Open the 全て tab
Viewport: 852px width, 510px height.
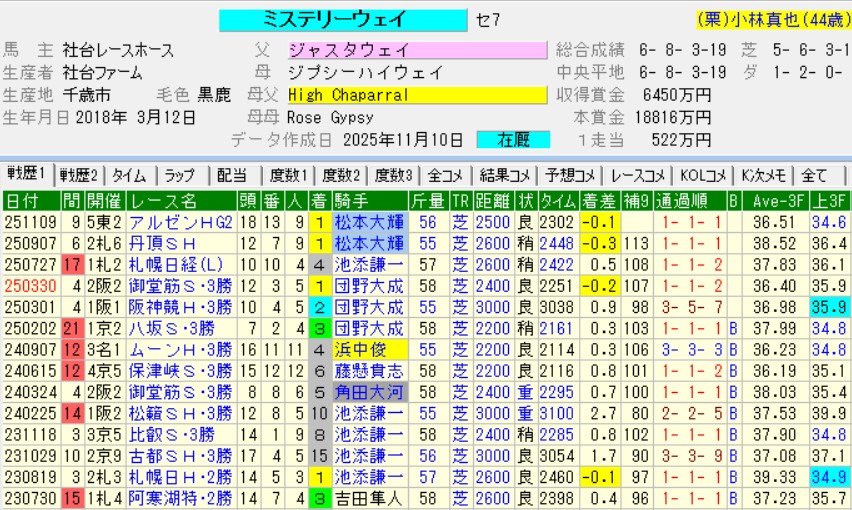pyautogui.click(x=815, y=175)
